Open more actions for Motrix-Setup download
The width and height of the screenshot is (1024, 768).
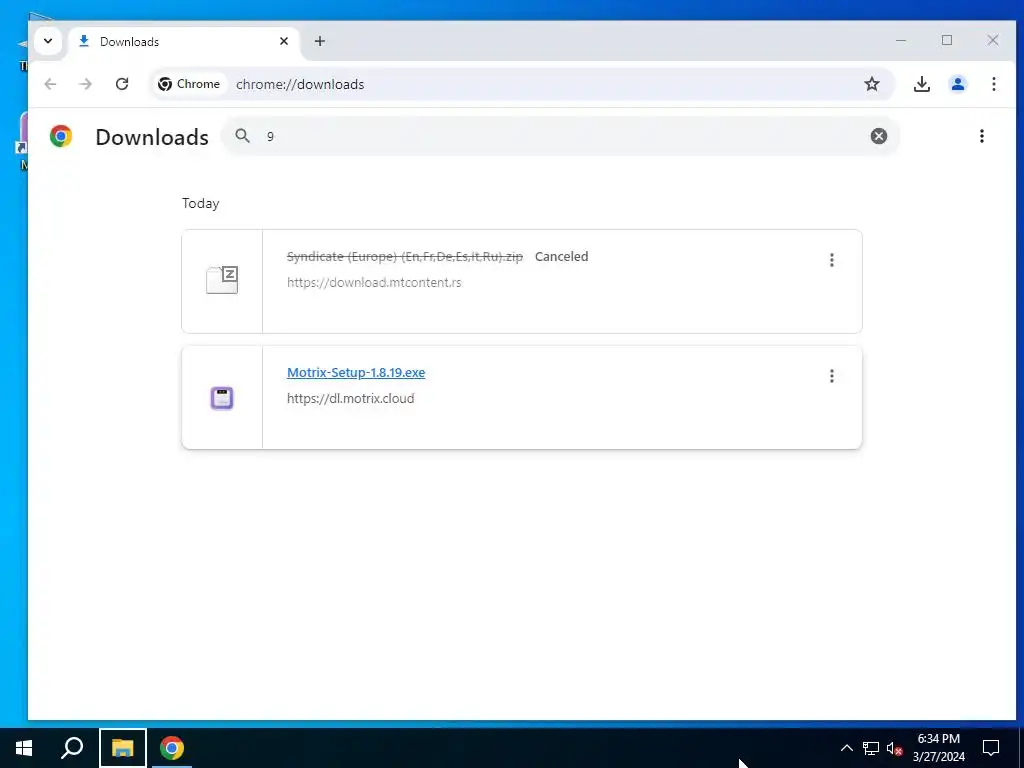831,376
